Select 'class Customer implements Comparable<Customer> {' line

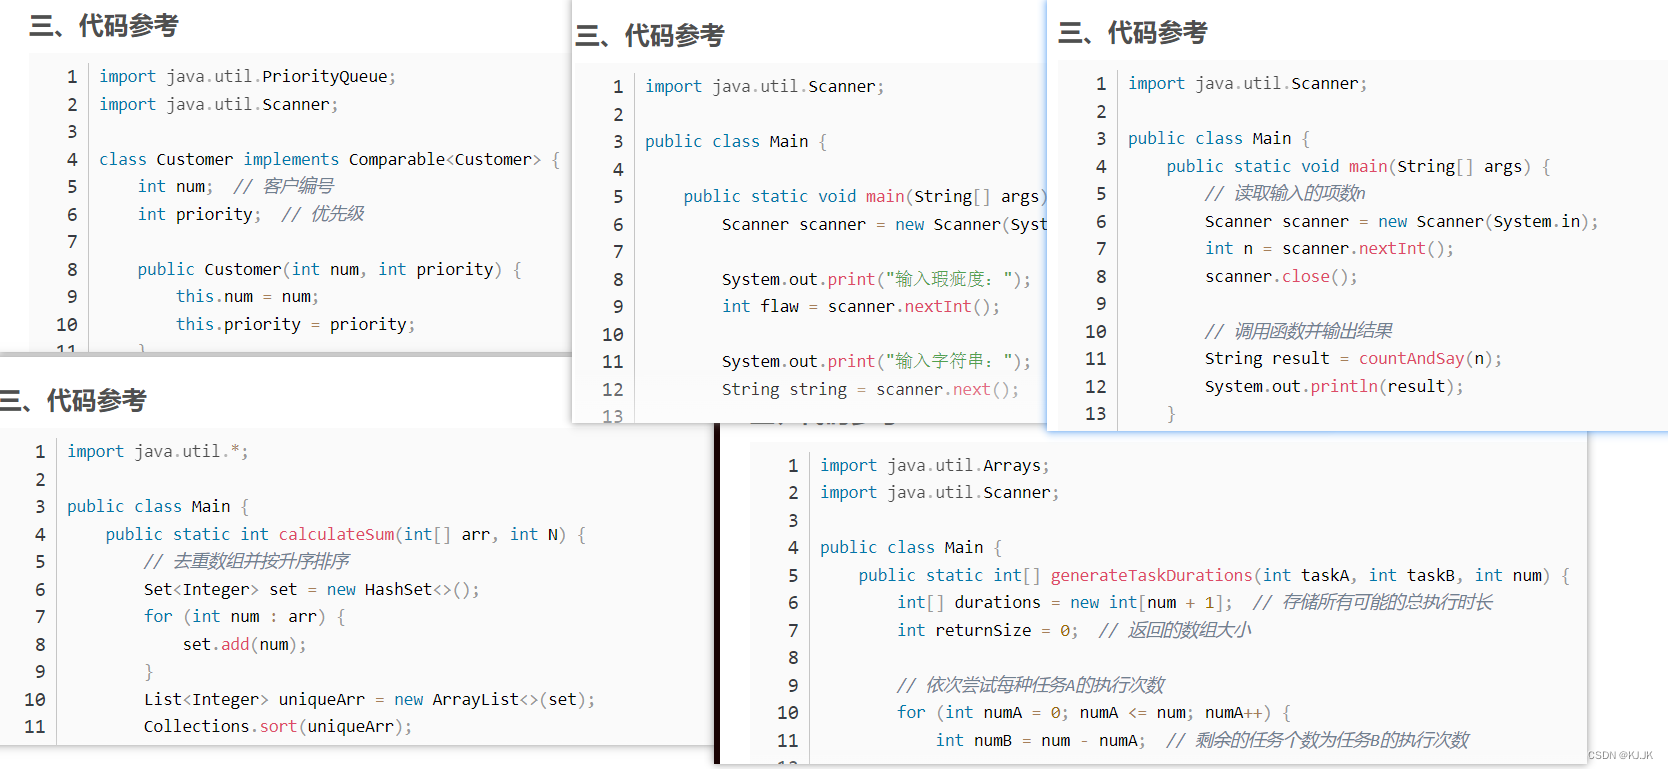click(329, 160)
